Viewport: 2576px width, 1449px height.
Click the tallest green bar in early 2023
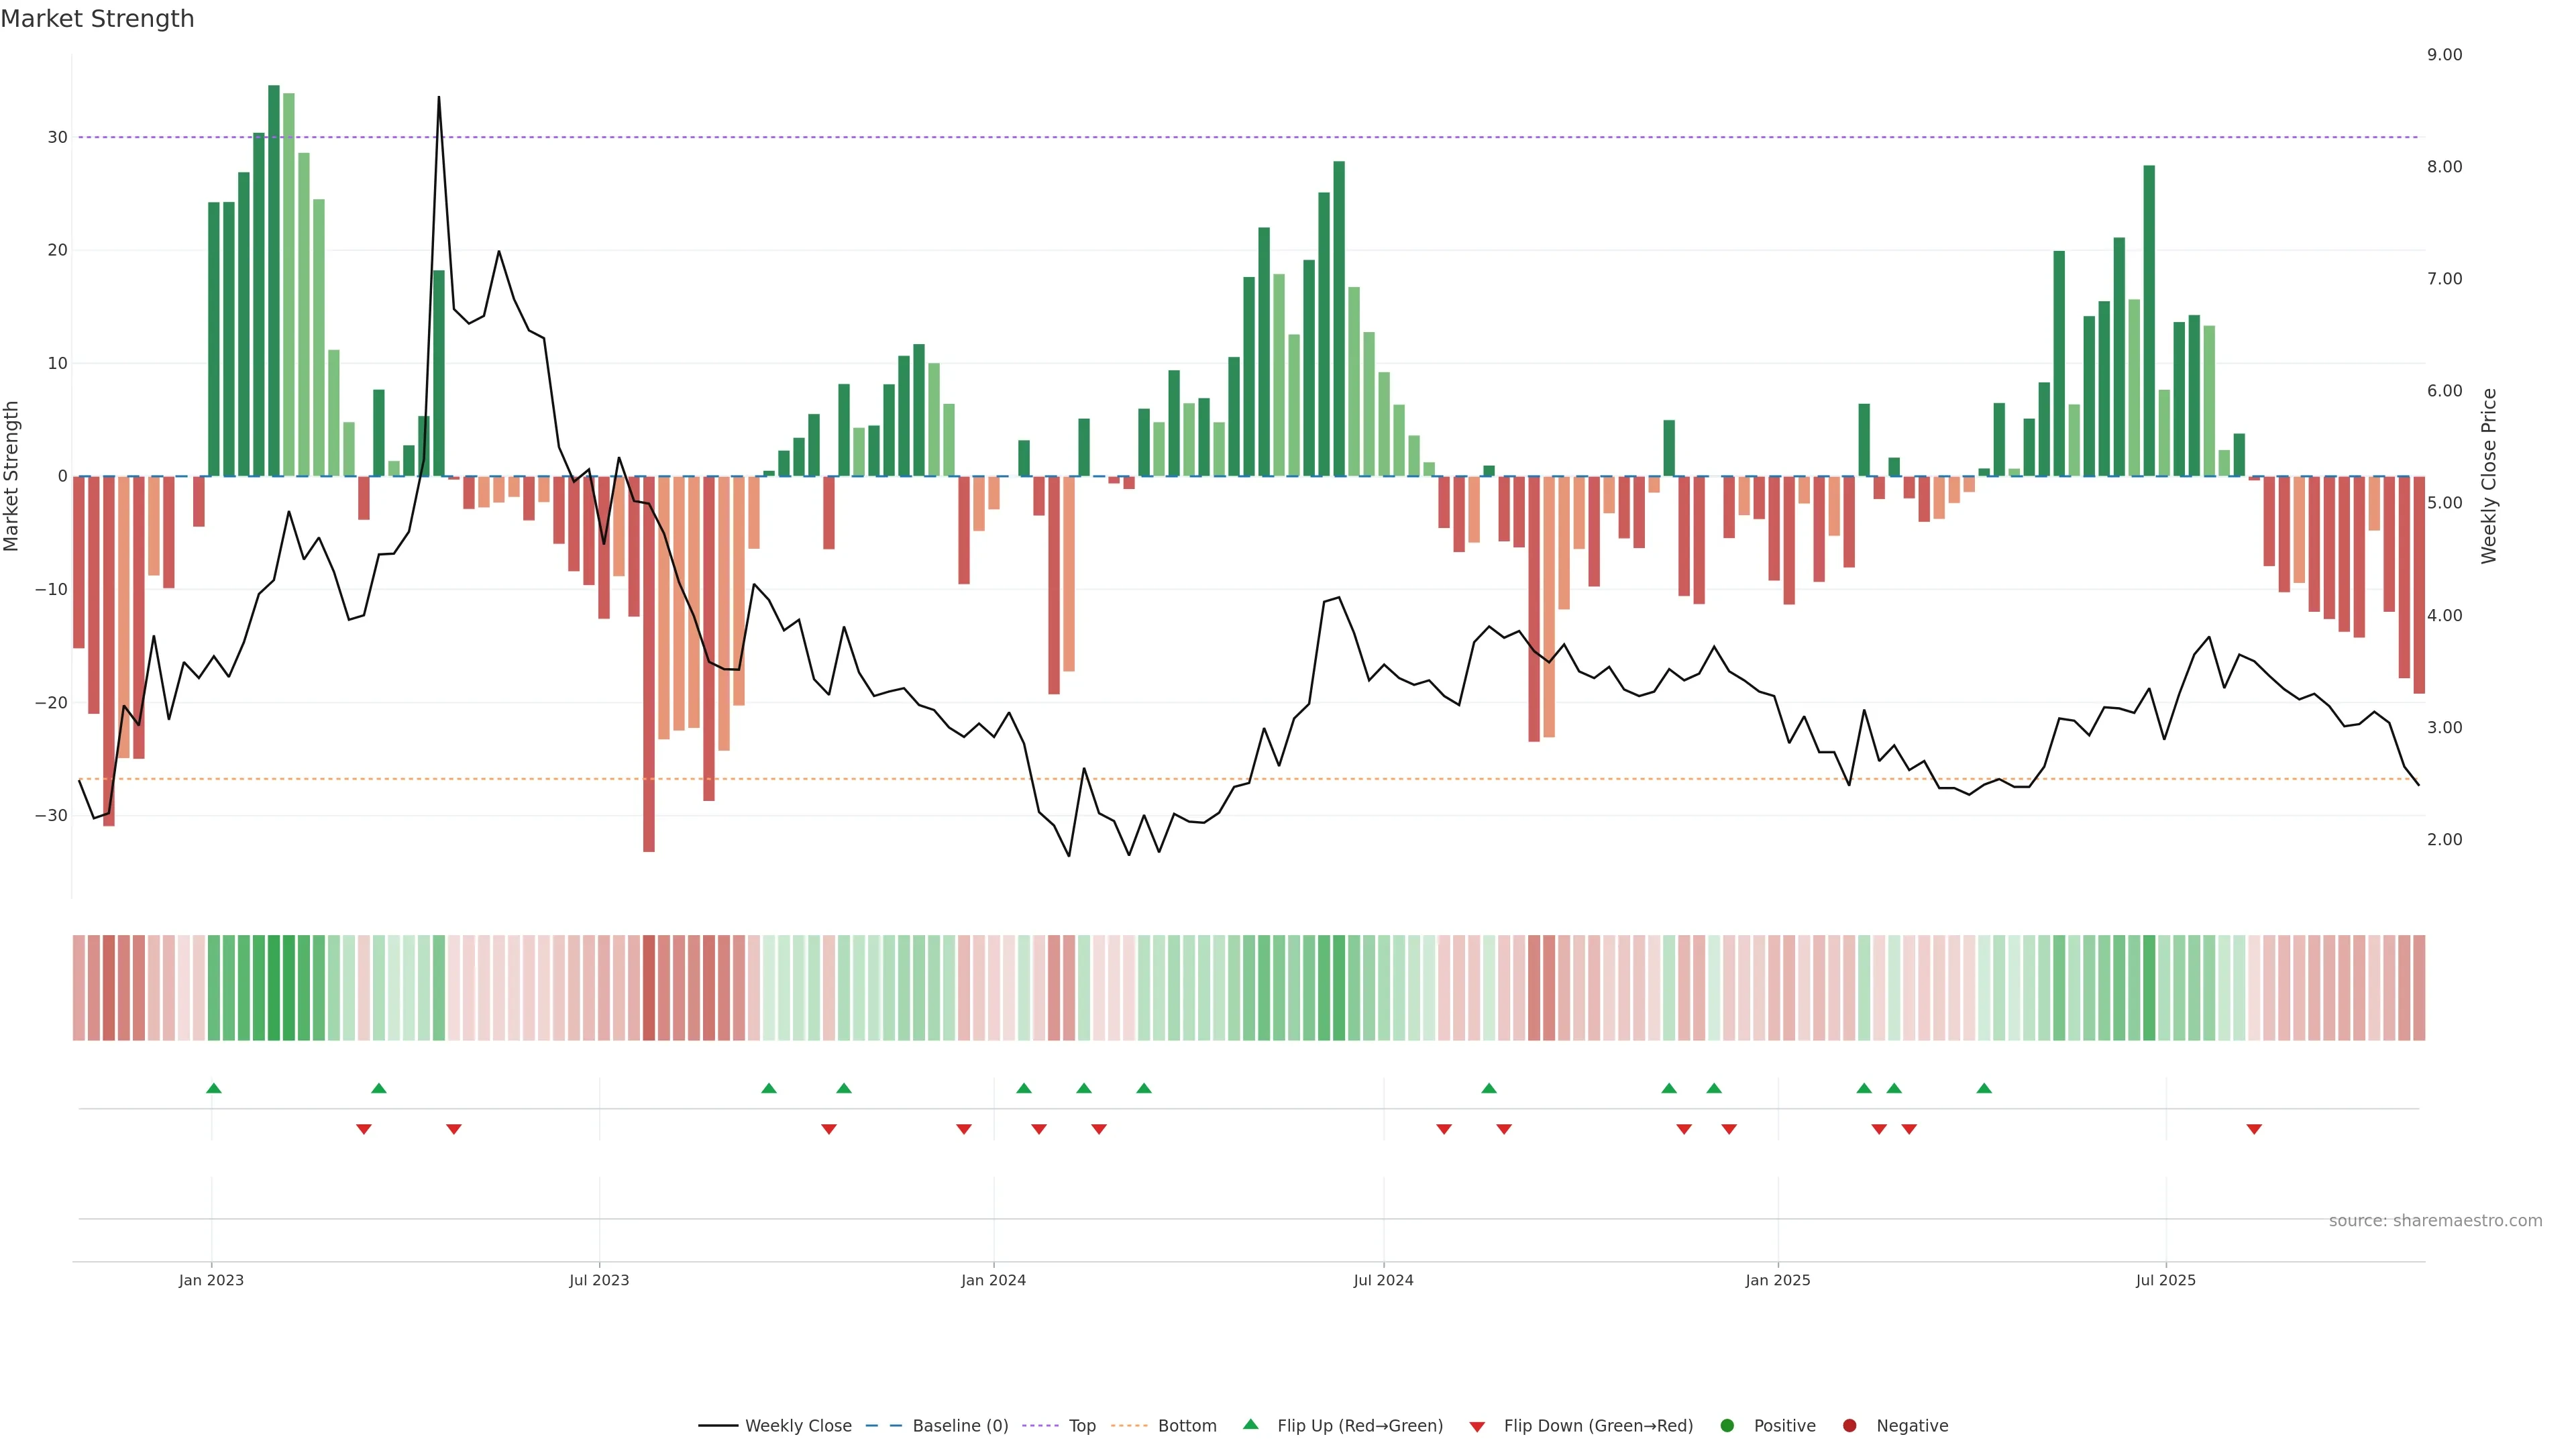point(274,280)
